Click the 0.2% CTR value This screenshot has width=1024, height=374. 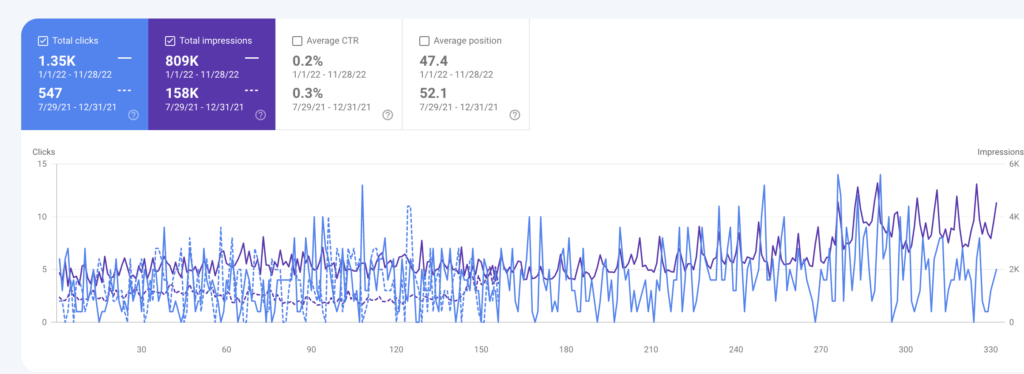pos(308,61)
